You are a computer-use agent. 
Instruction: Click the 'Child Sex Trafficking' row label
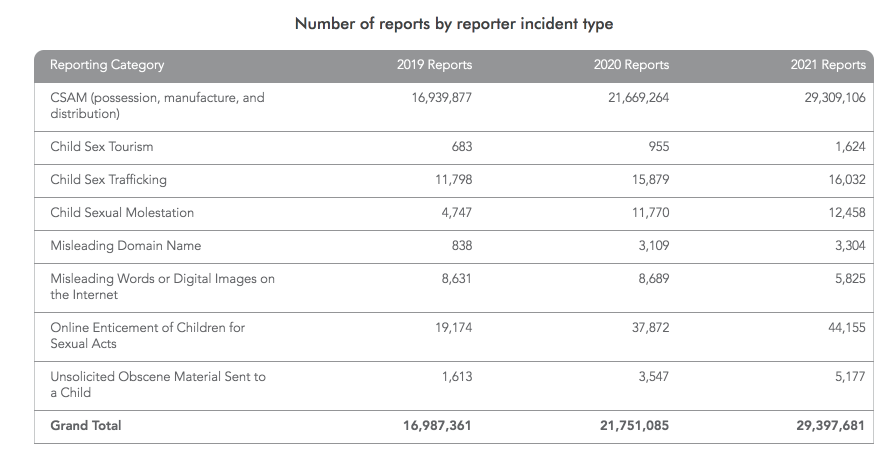[109, 180]
